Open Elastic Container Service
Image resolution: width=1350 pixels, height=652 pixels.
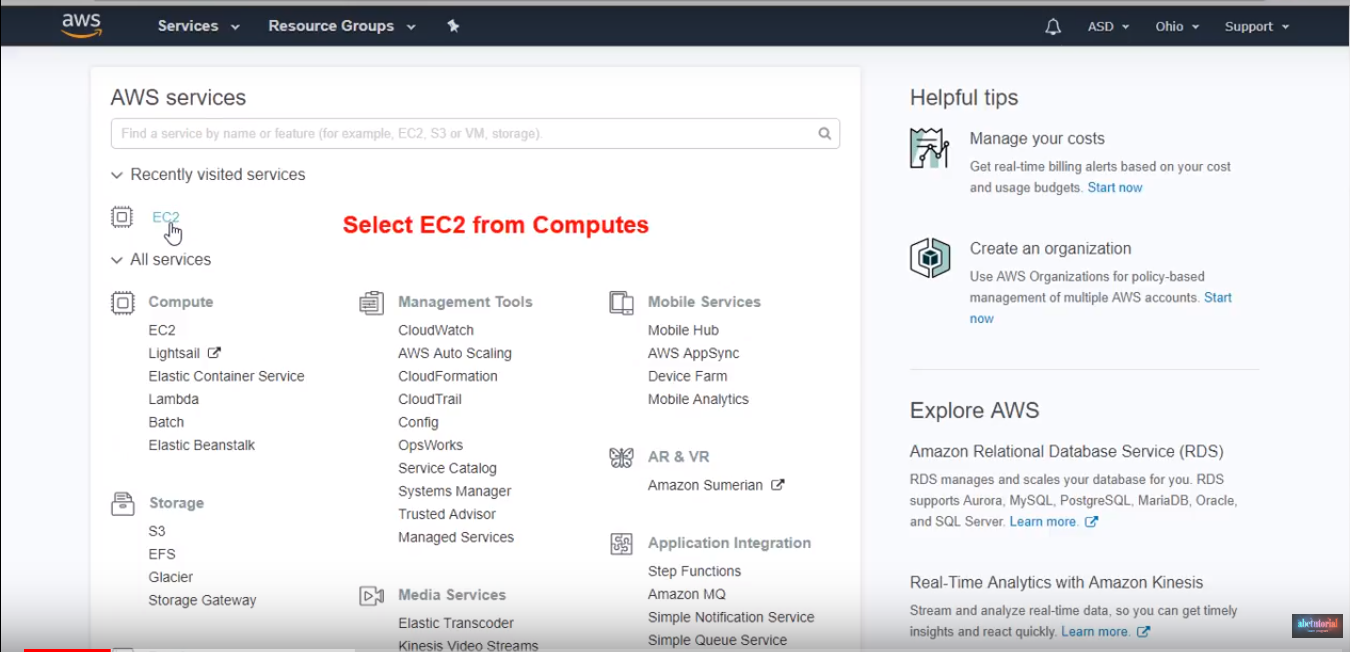coord(226,376)
